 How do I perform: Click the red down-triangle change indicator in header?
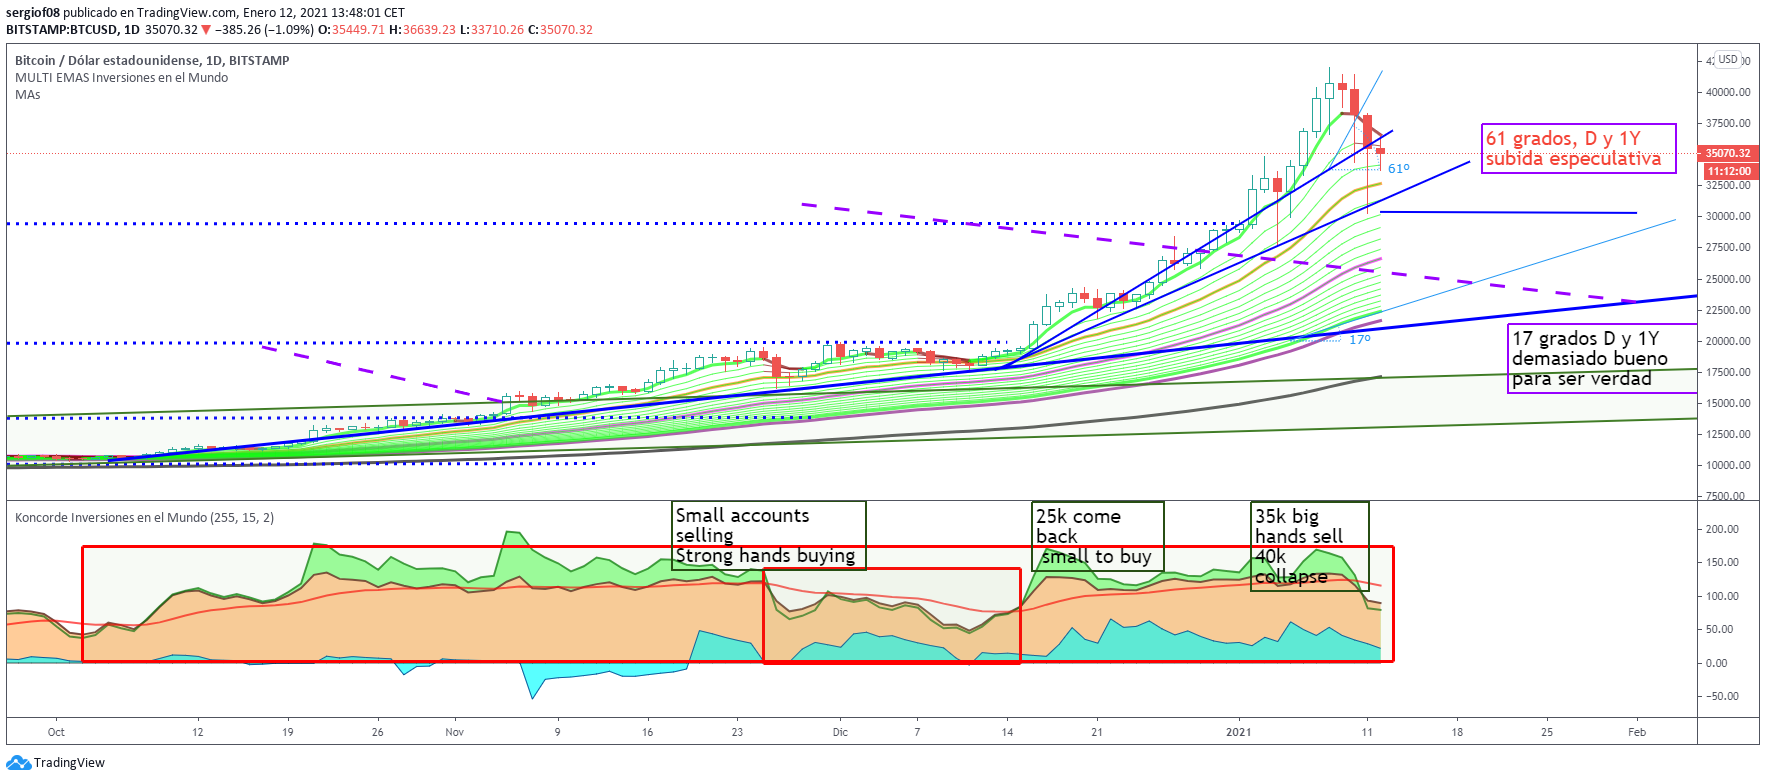206,30
